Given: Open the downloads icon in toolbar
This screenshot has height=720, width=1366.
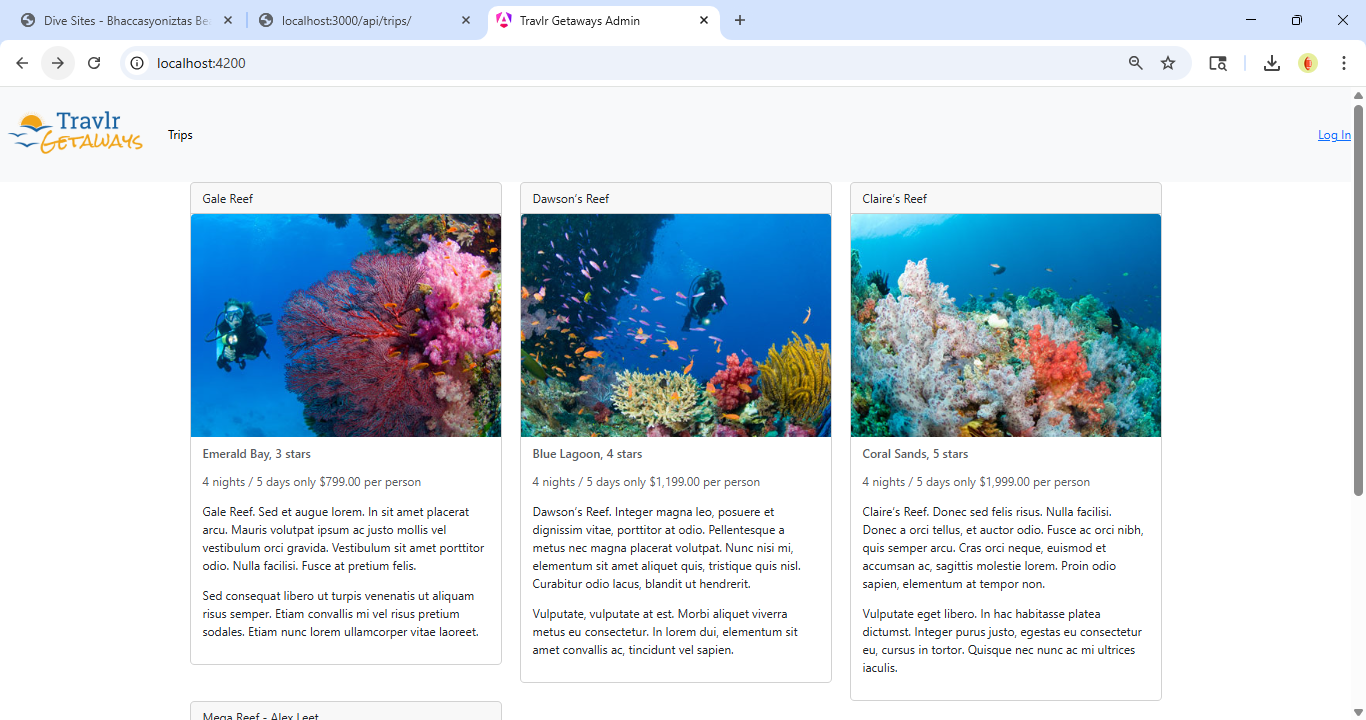Looking at the screenshot, I should [1271, 63].
